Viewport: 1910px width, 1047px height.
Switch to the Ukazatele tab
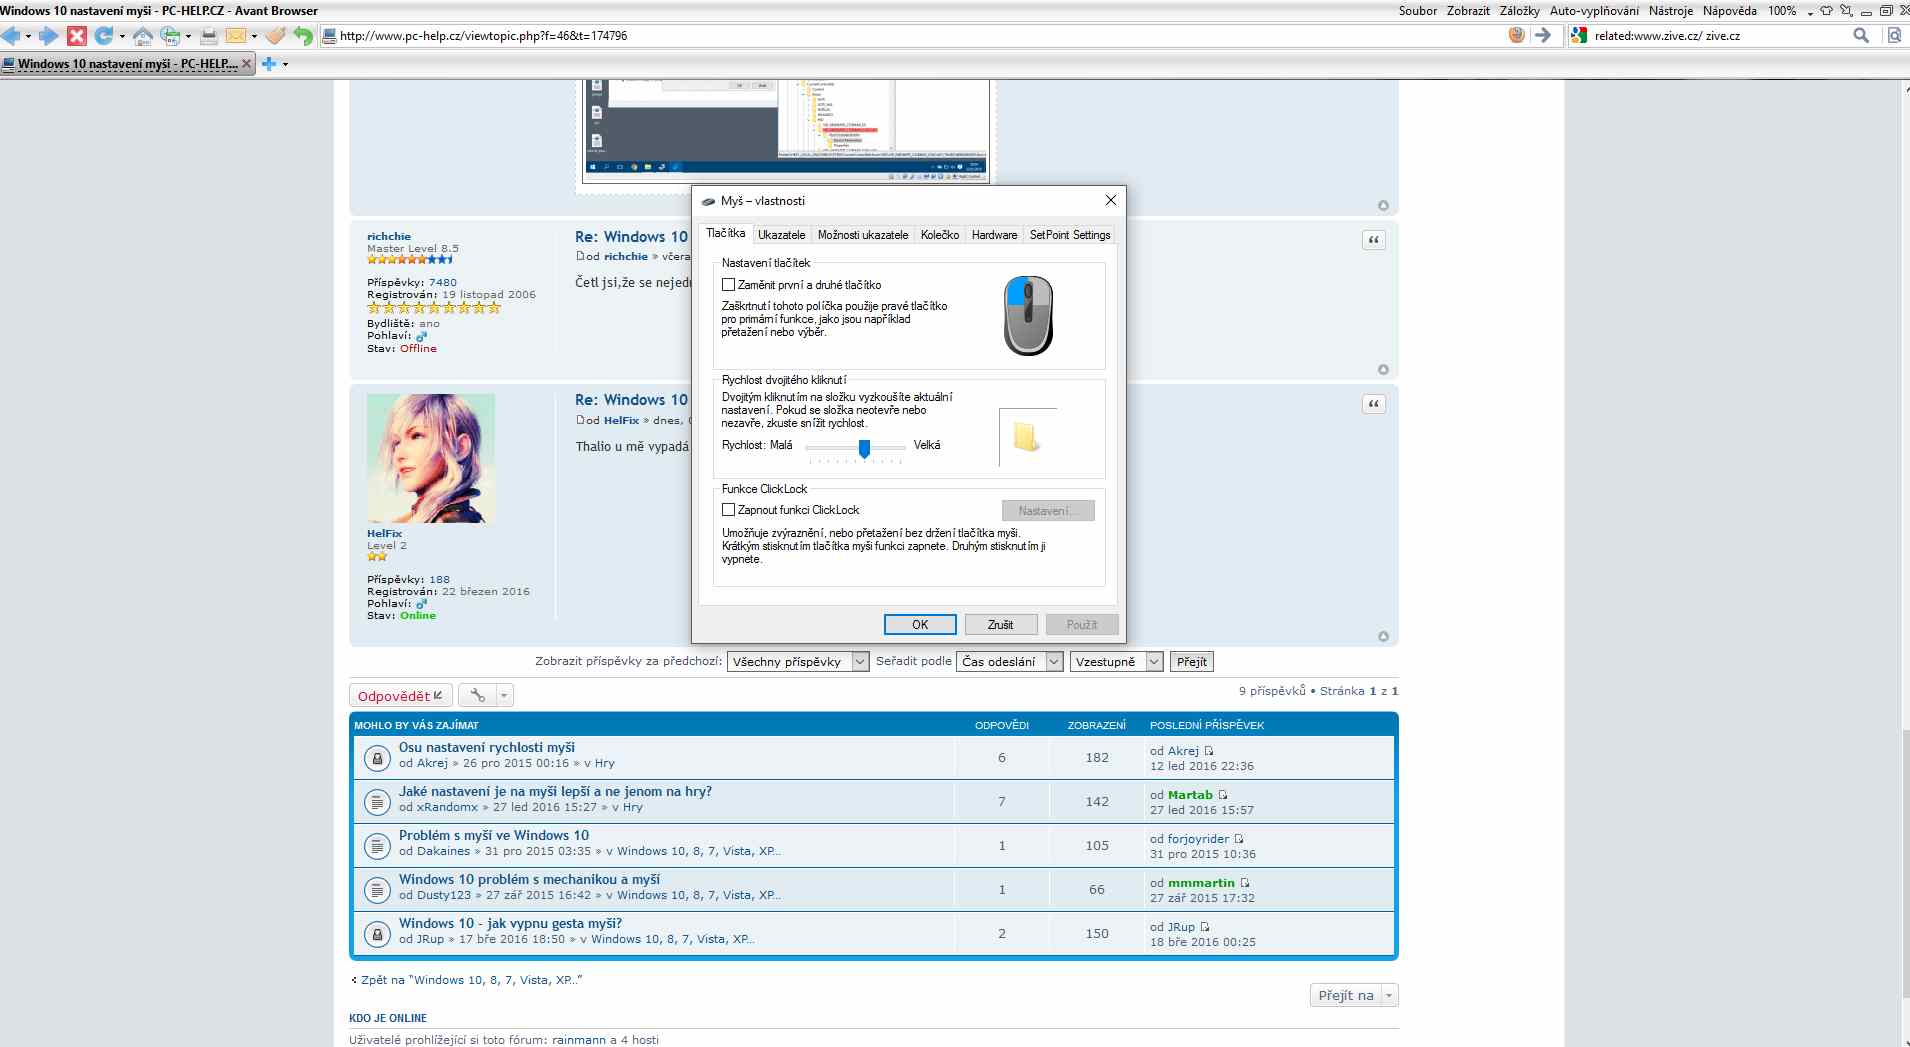tap(781, 235)
